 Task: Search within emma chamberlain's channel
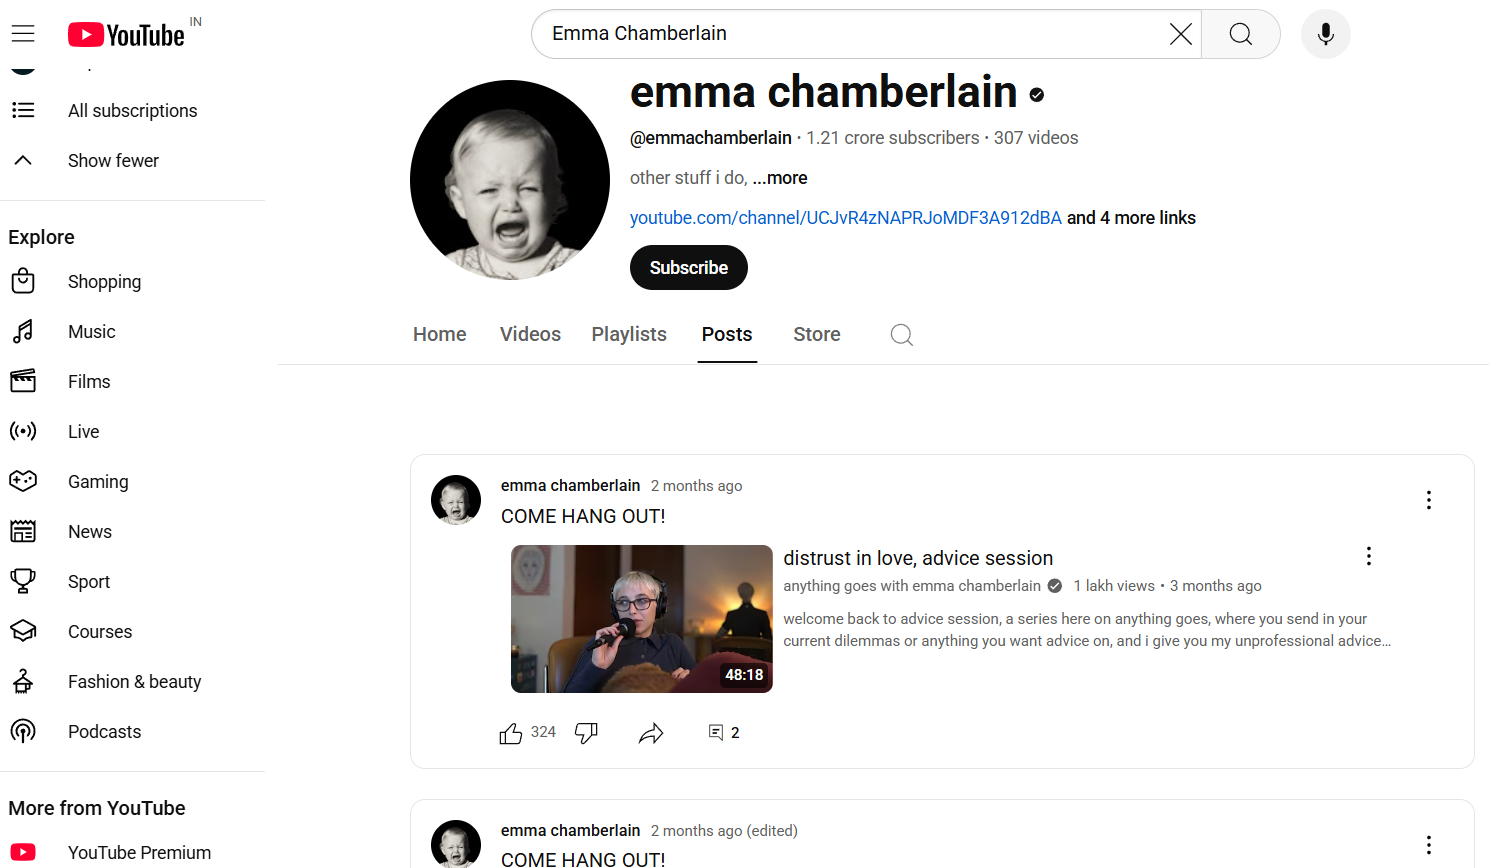[901, 335]
